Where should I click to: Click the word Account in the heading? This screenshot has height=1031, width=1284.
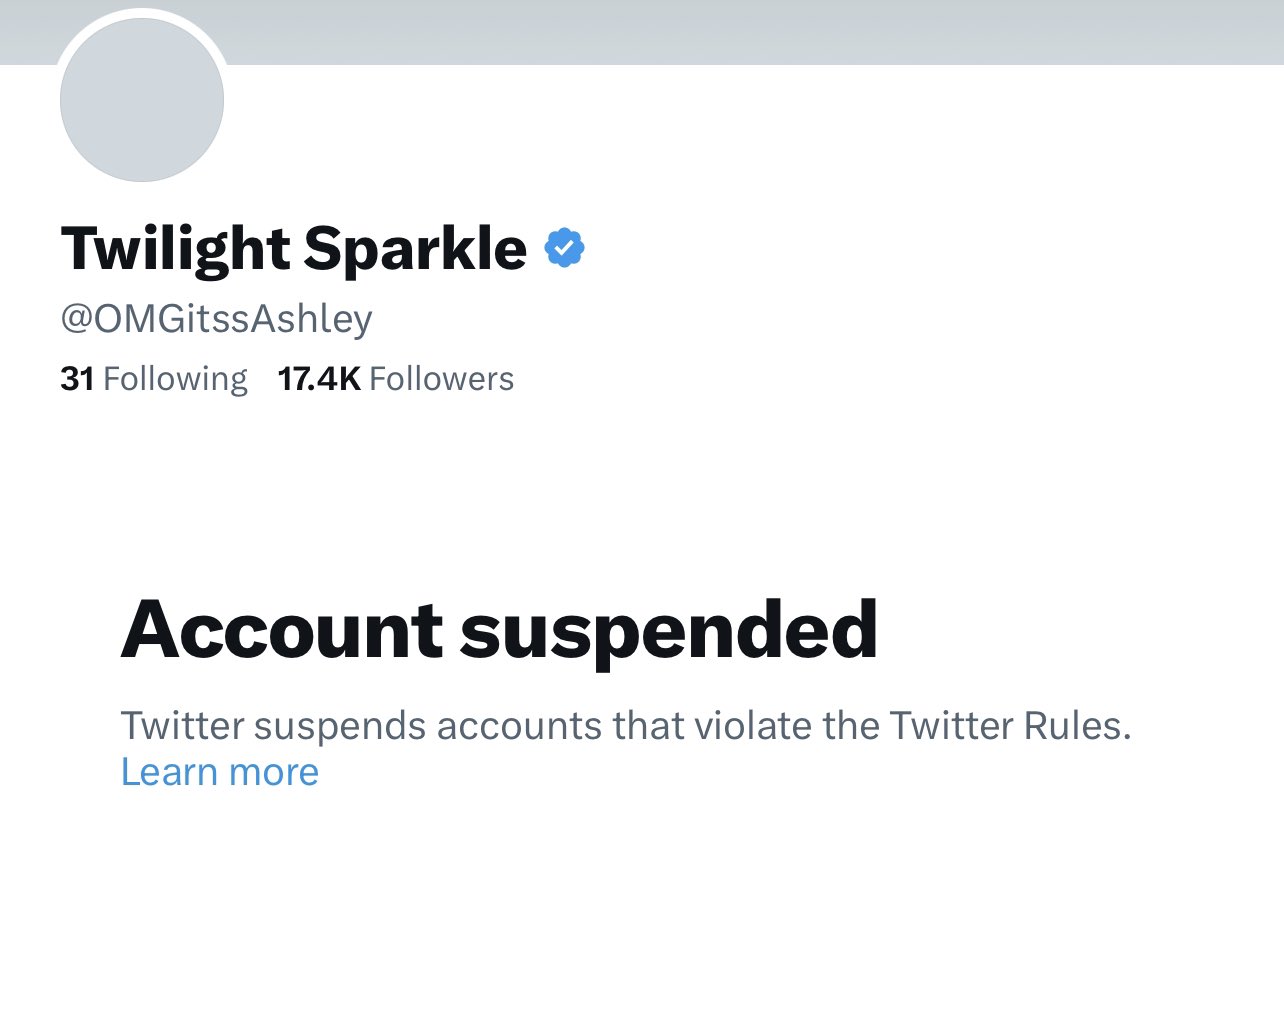pos(282,631)
